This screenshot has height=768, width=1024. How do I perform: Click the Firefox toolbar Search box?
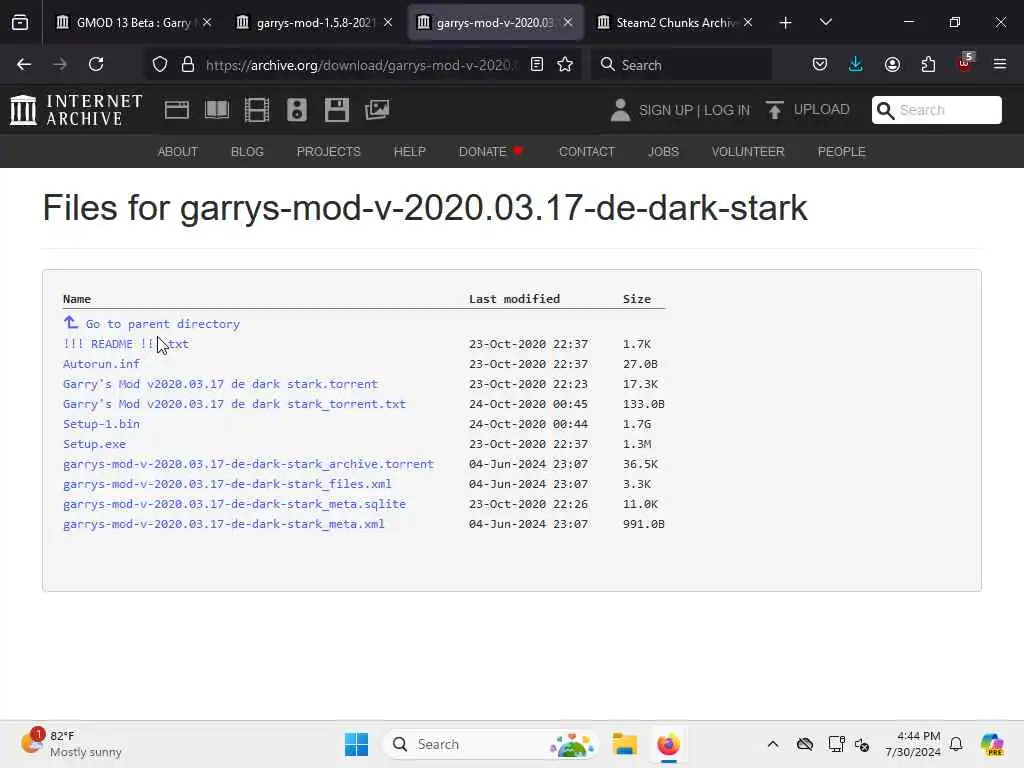click(681, 64)
